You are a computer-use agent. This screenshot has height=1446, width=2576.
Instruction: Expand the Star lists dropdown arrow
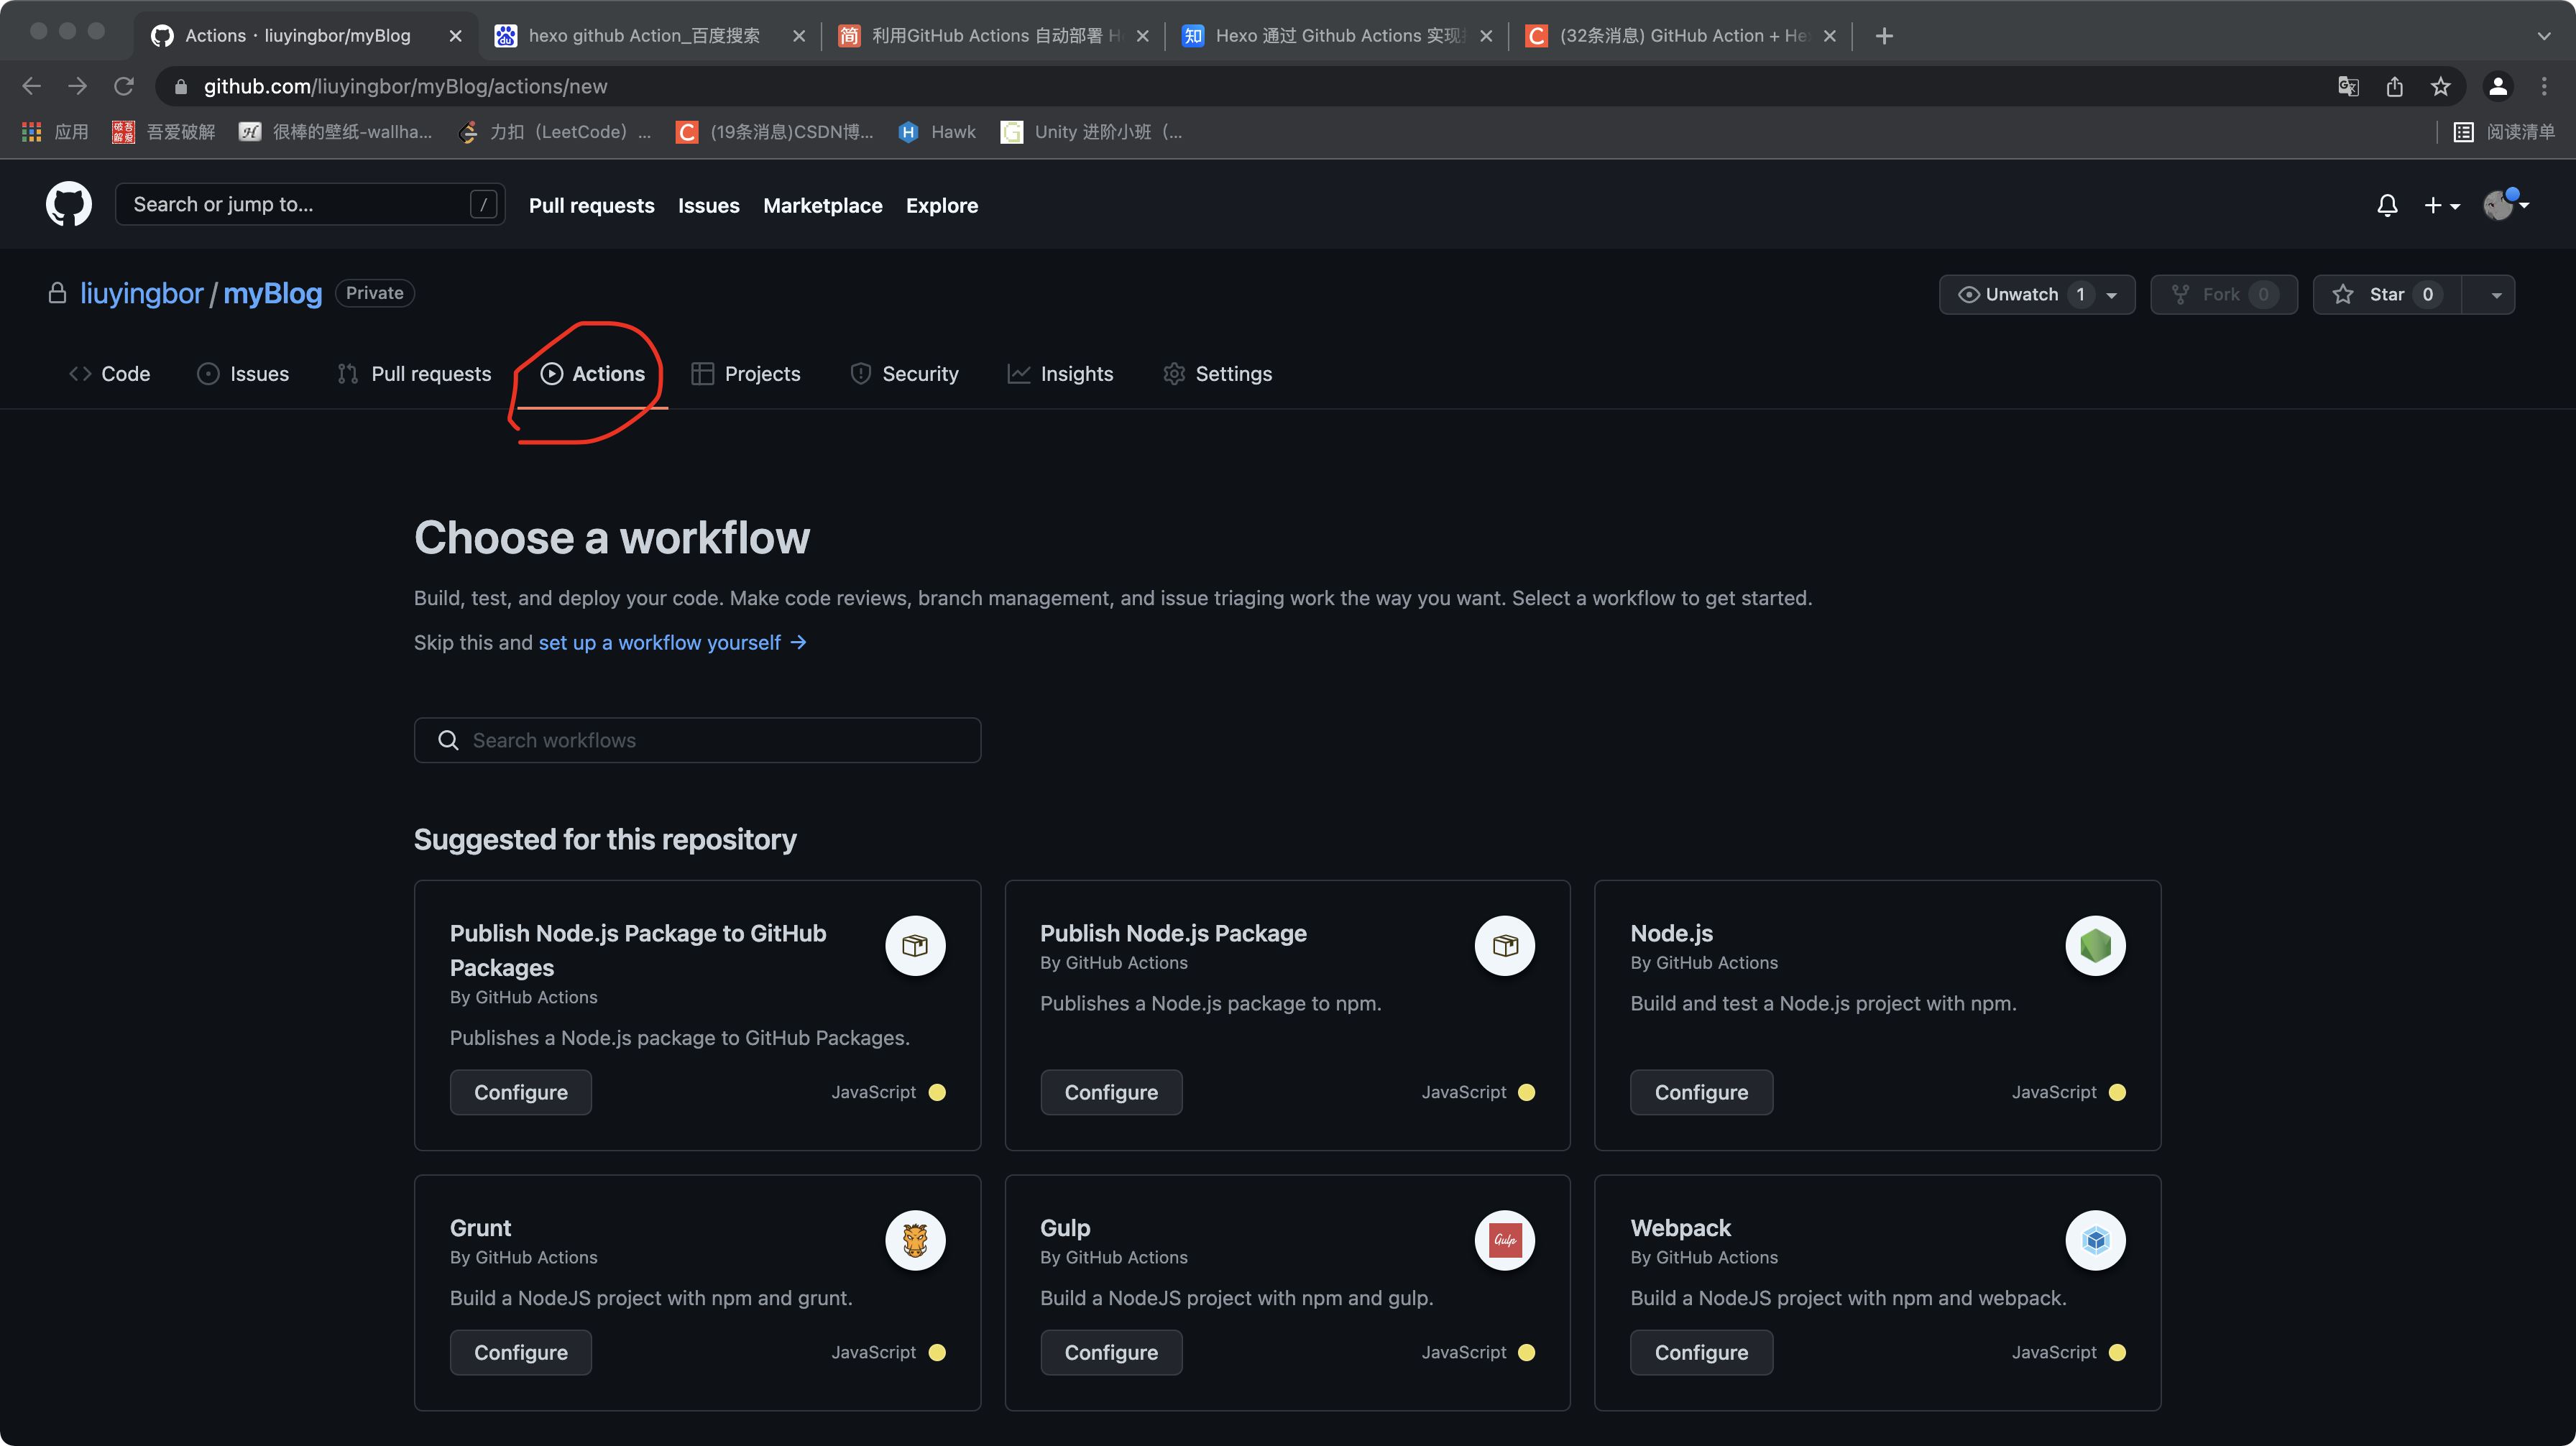[2496, 294]
